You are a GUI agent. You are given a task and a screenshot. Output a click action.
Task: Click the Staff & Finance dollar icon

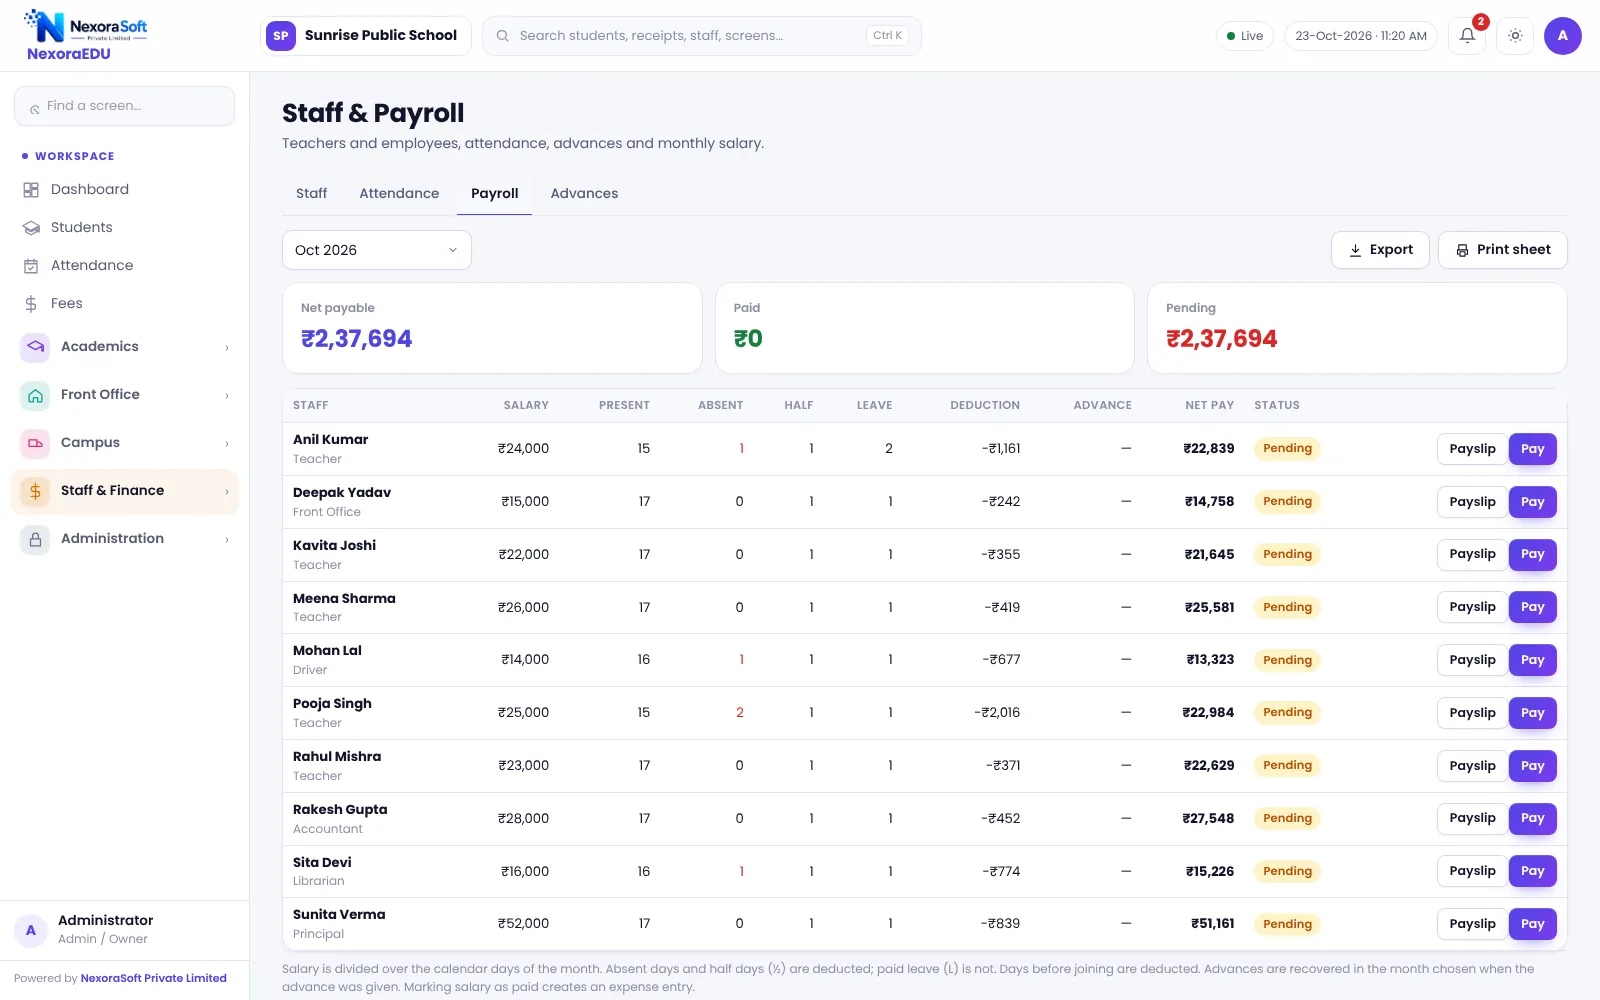coord(35,491)
